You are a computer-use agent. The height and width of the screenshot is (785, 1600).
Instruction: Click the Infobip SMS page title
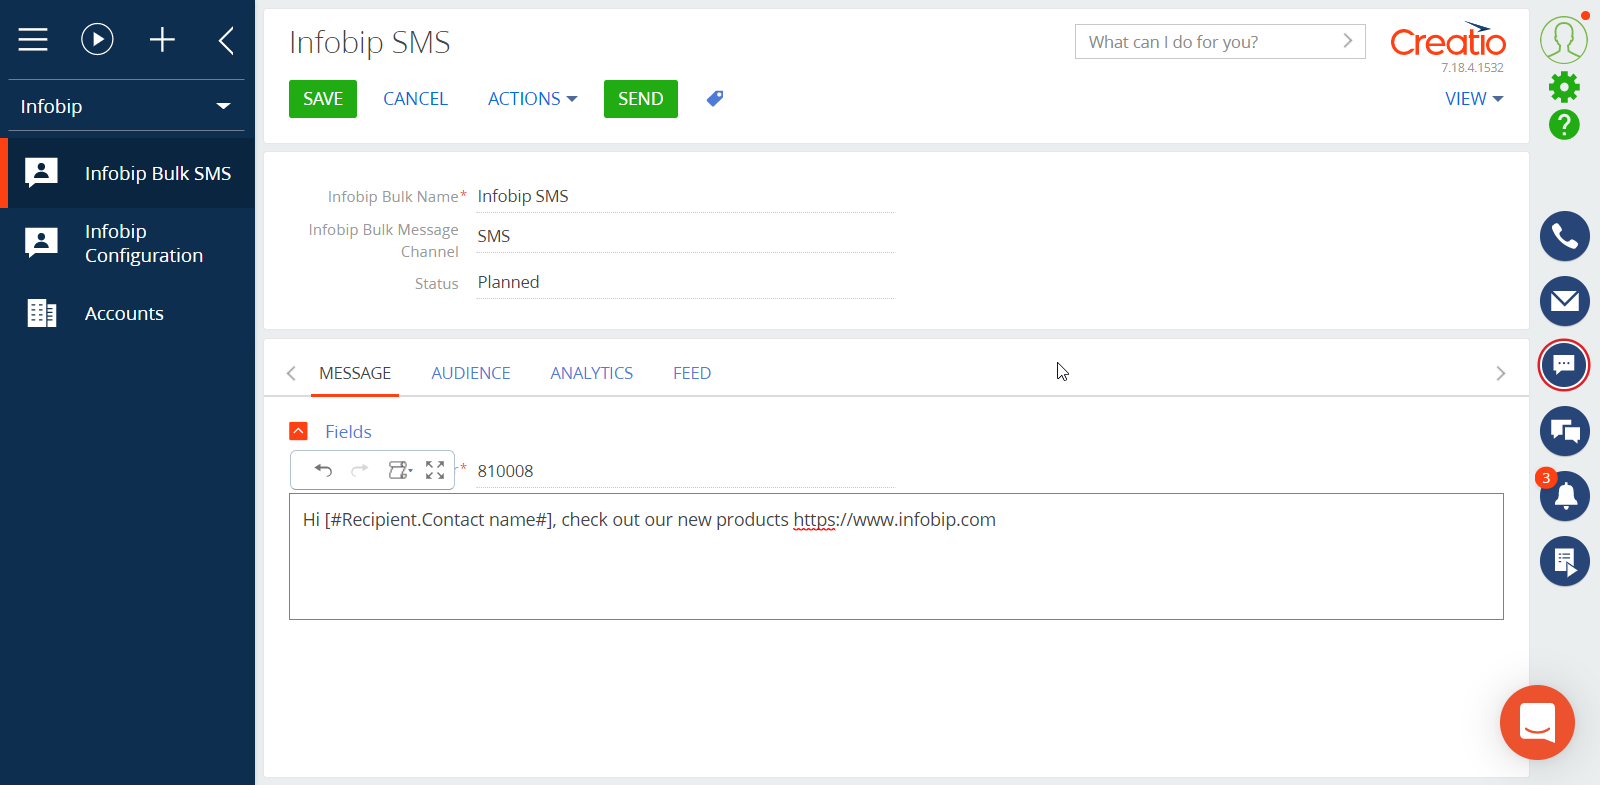click(370, 42)
